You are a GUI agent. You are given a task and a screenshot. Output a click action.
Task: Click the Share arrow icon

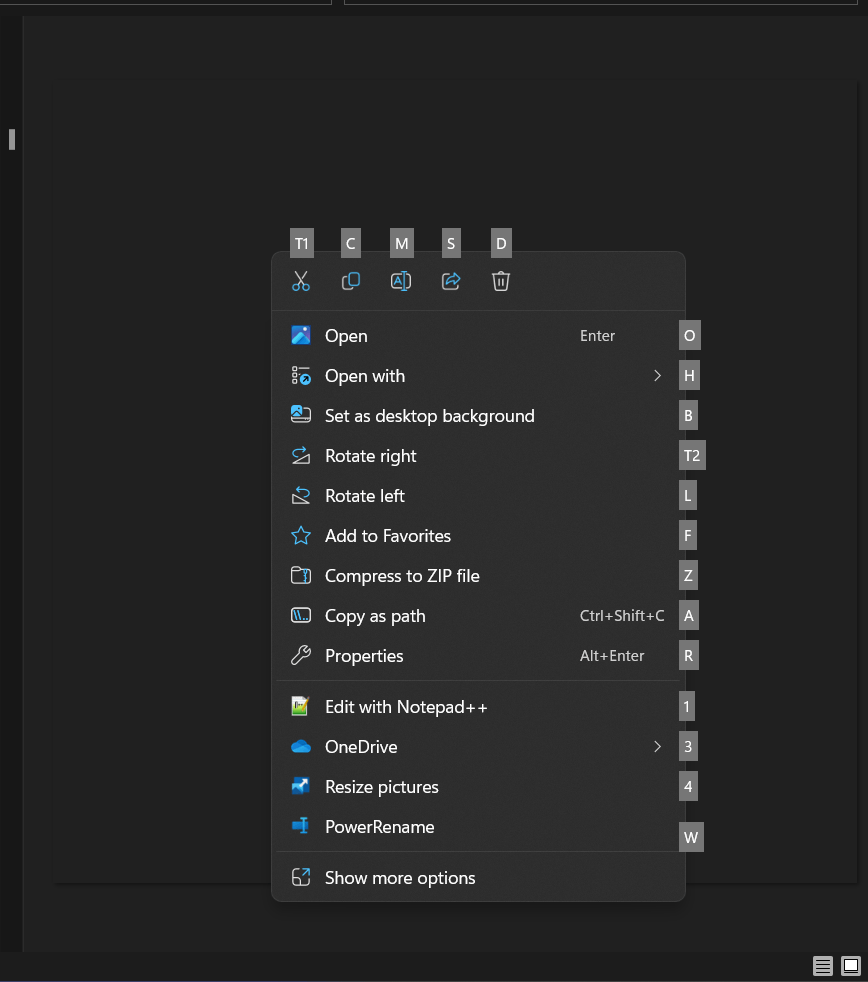click(x=451, y=281)
